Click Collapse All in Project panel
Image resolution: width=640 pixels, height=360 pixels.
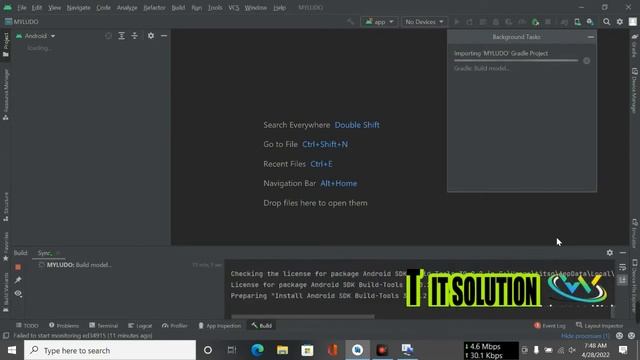tap(134, 36)
